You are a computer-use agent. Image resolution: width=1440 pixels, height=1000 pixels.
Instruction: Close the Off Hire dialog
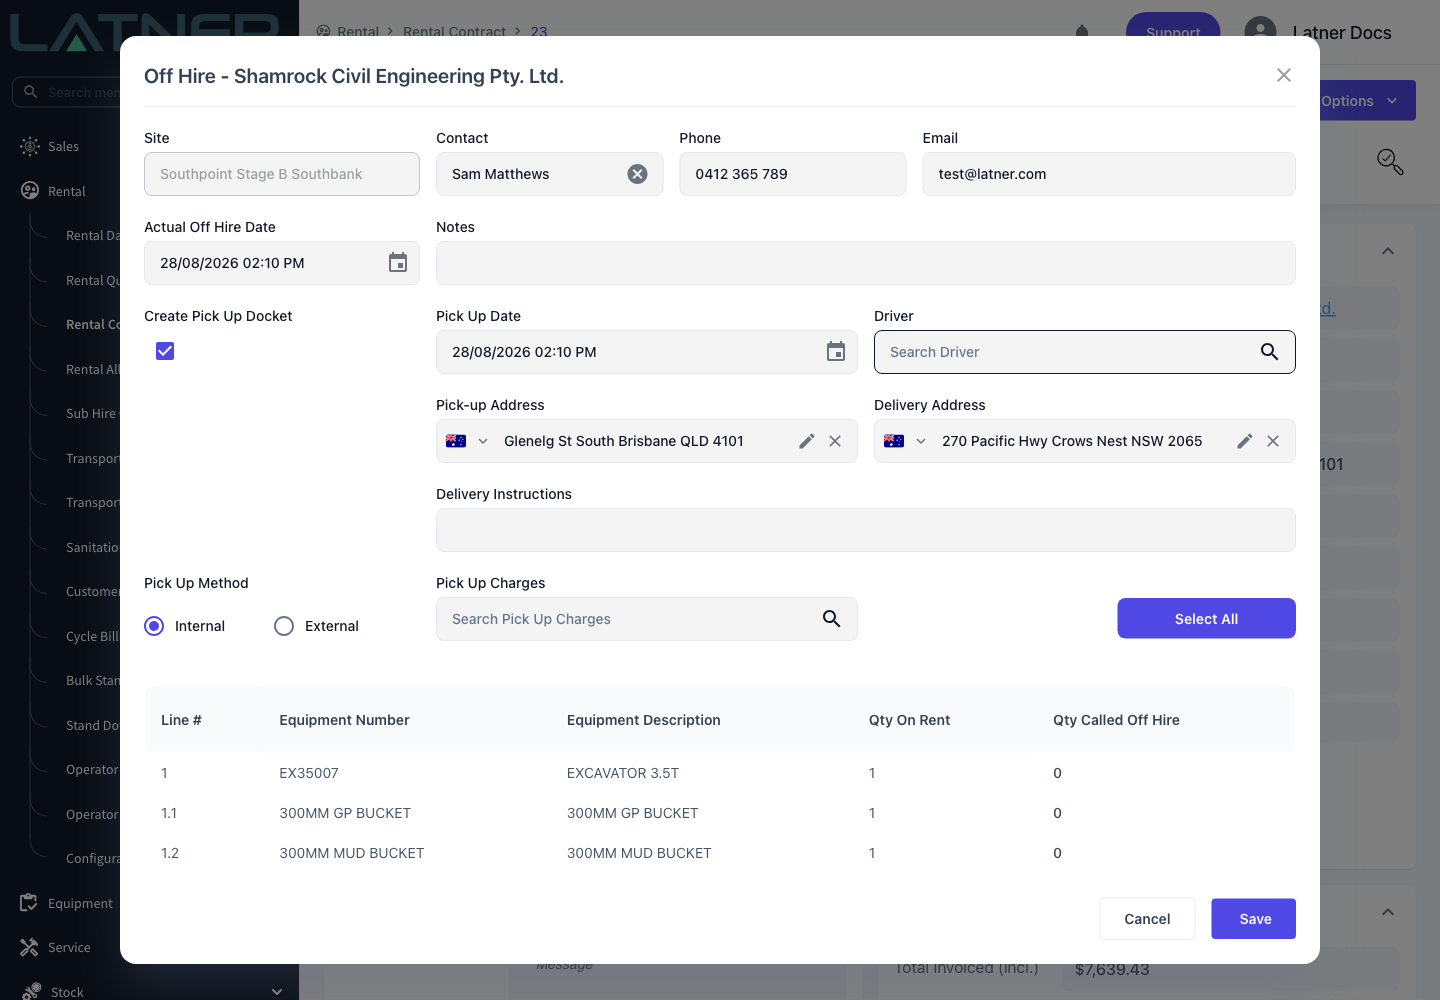click(x=1284, y=75)
